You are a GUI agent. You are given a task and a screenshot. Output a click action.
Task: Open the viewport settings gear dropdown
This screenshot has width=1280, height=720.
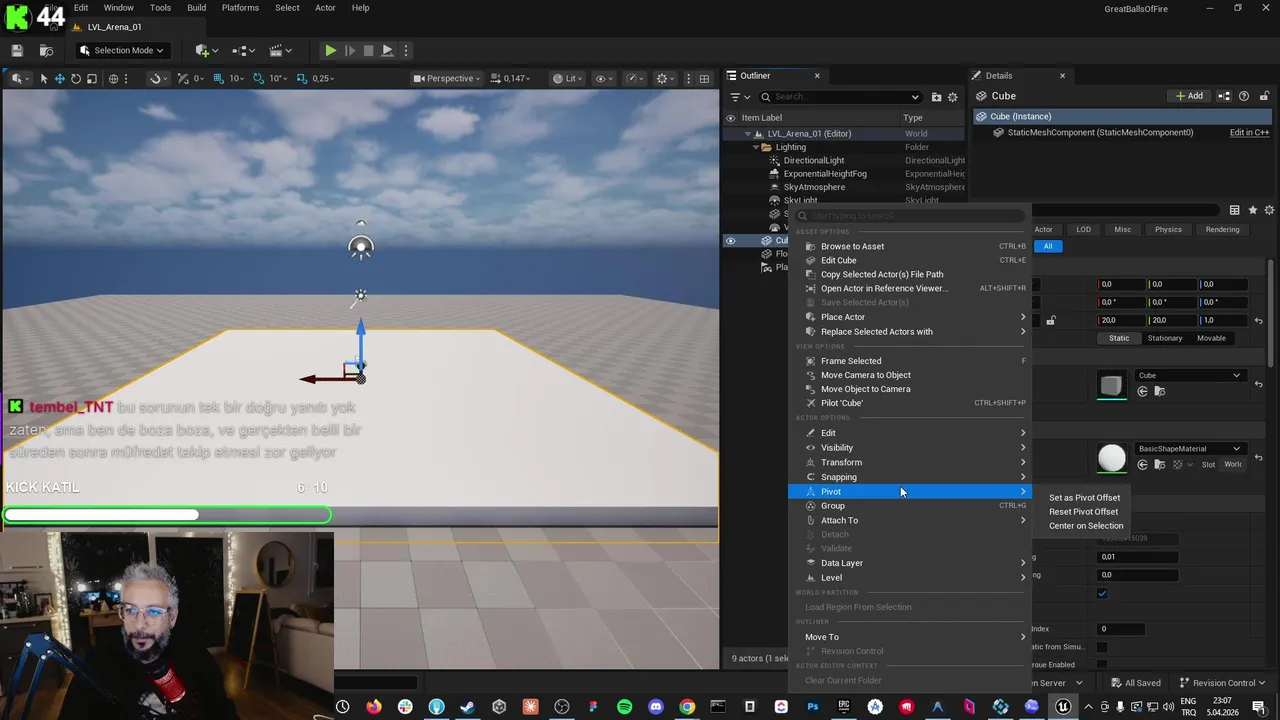pyautogui.click(x=665, y=78)
